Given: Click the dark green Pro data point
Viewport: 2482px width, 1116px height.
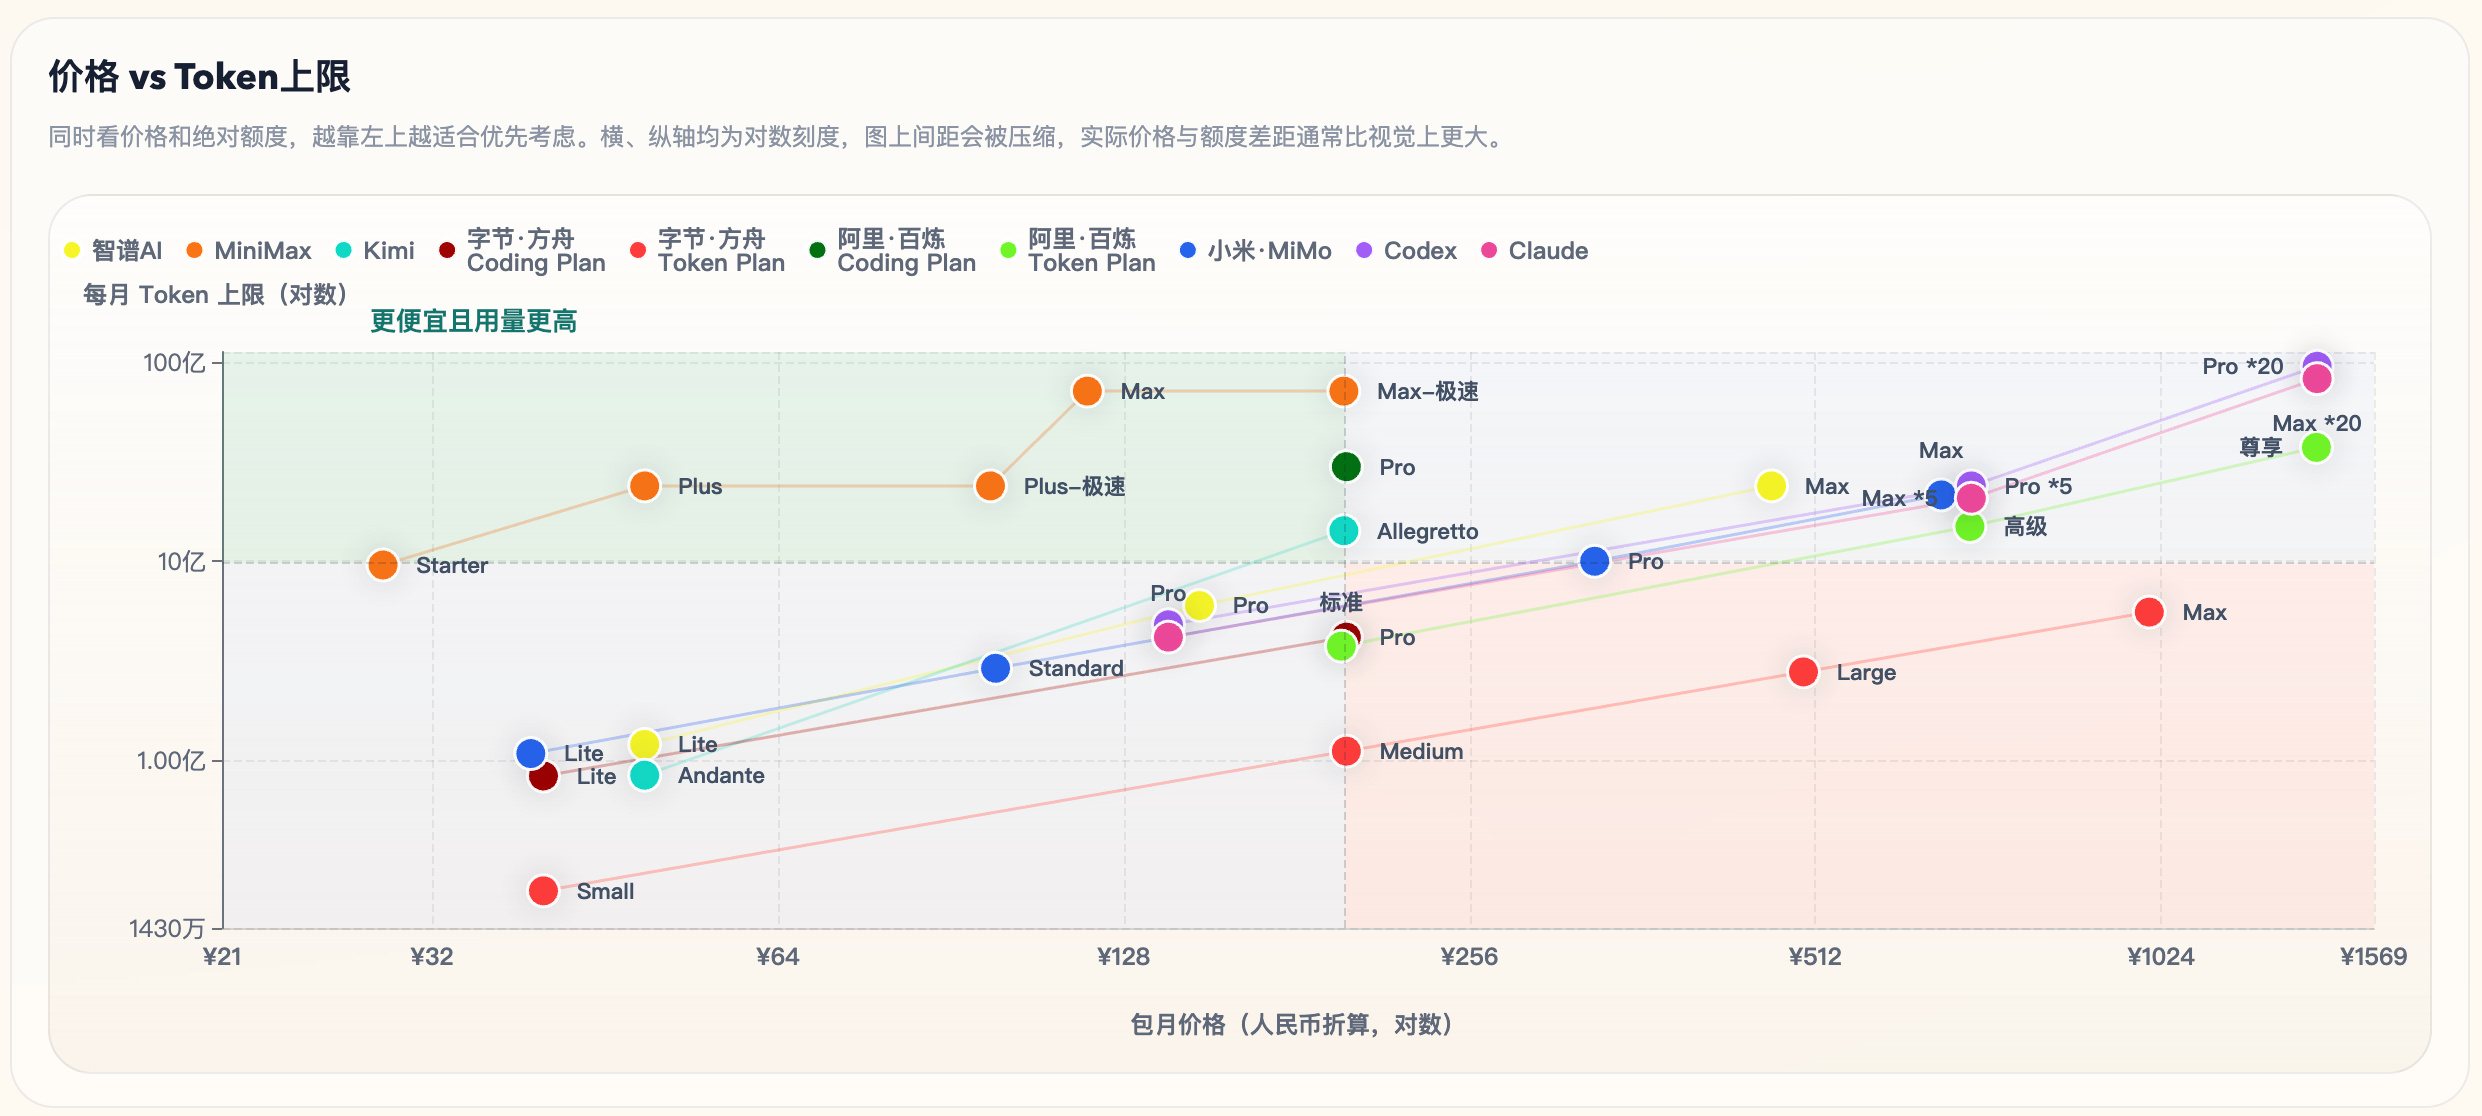Looking at the screenshot, I should 1346,467.
